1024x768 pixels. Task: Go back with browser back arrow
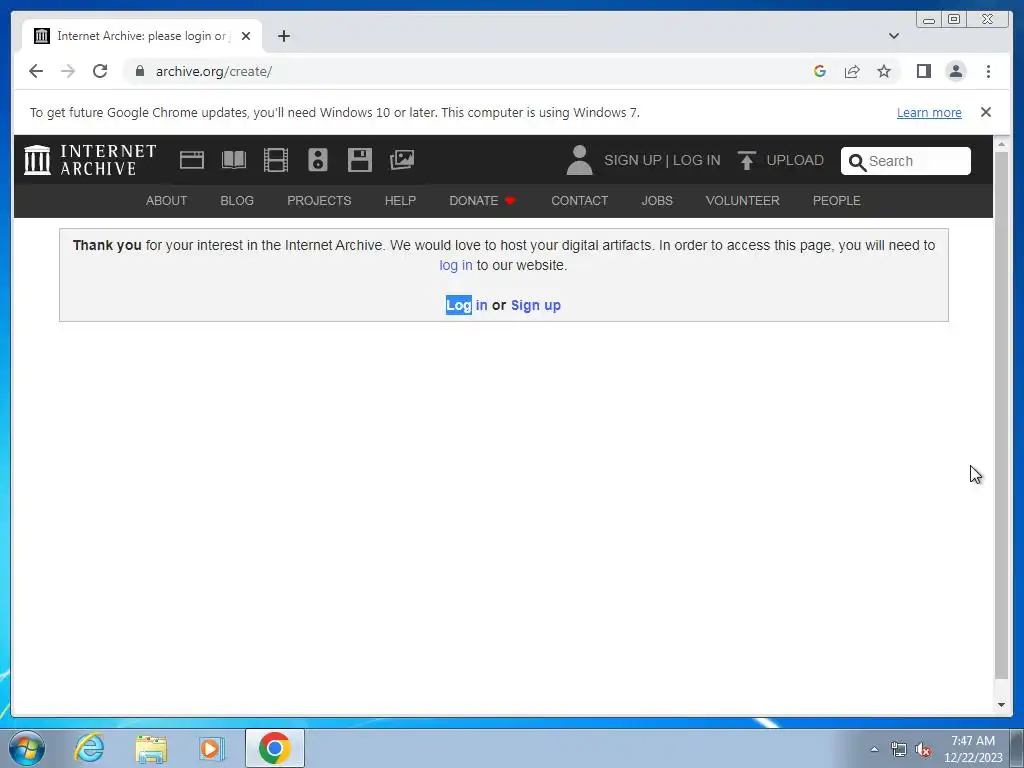[x=36, y=71]
